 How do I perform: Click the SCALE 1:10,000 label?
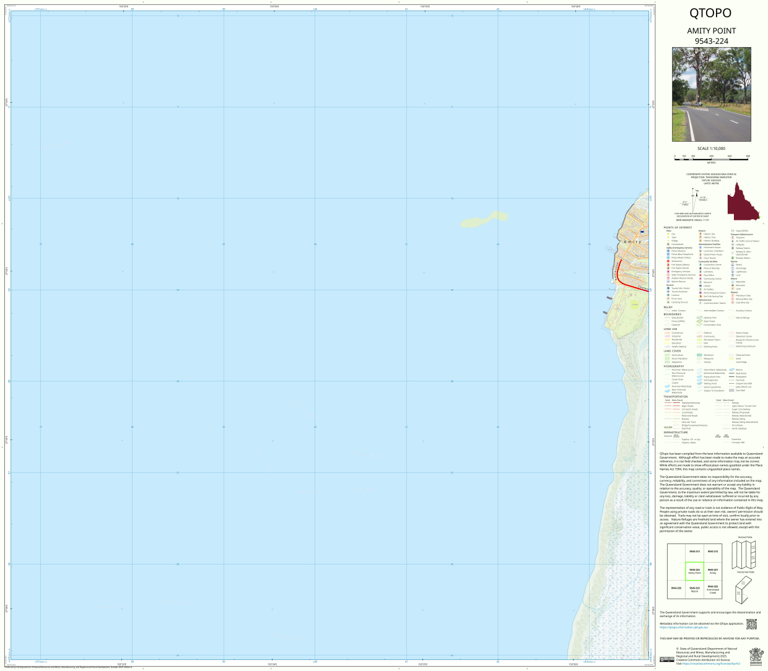(x=711, y=148)
